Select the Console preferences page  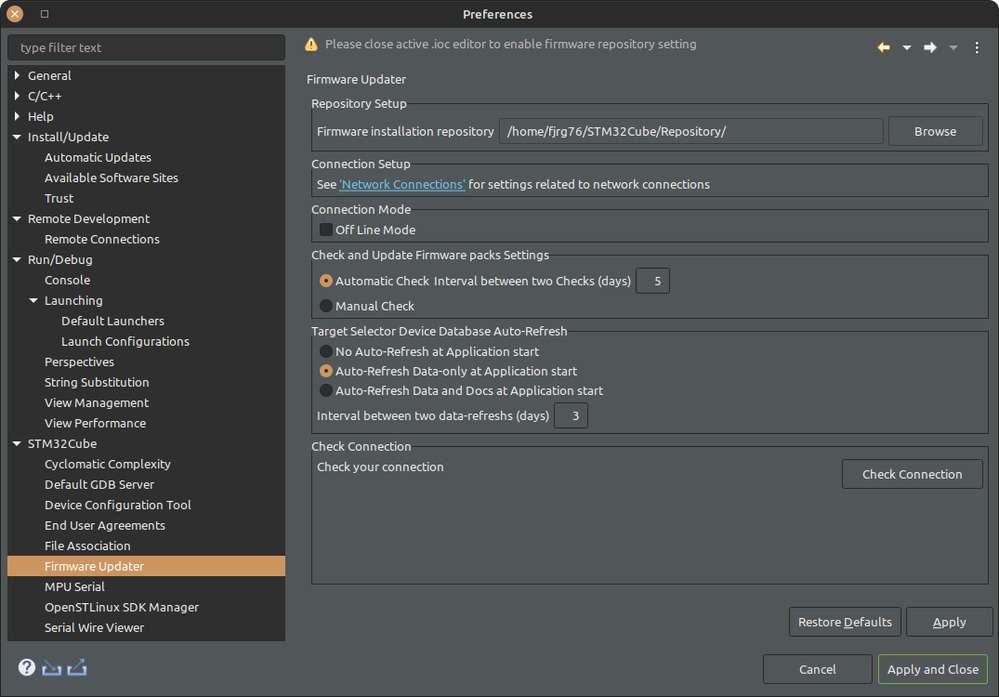tap(67, 280)
